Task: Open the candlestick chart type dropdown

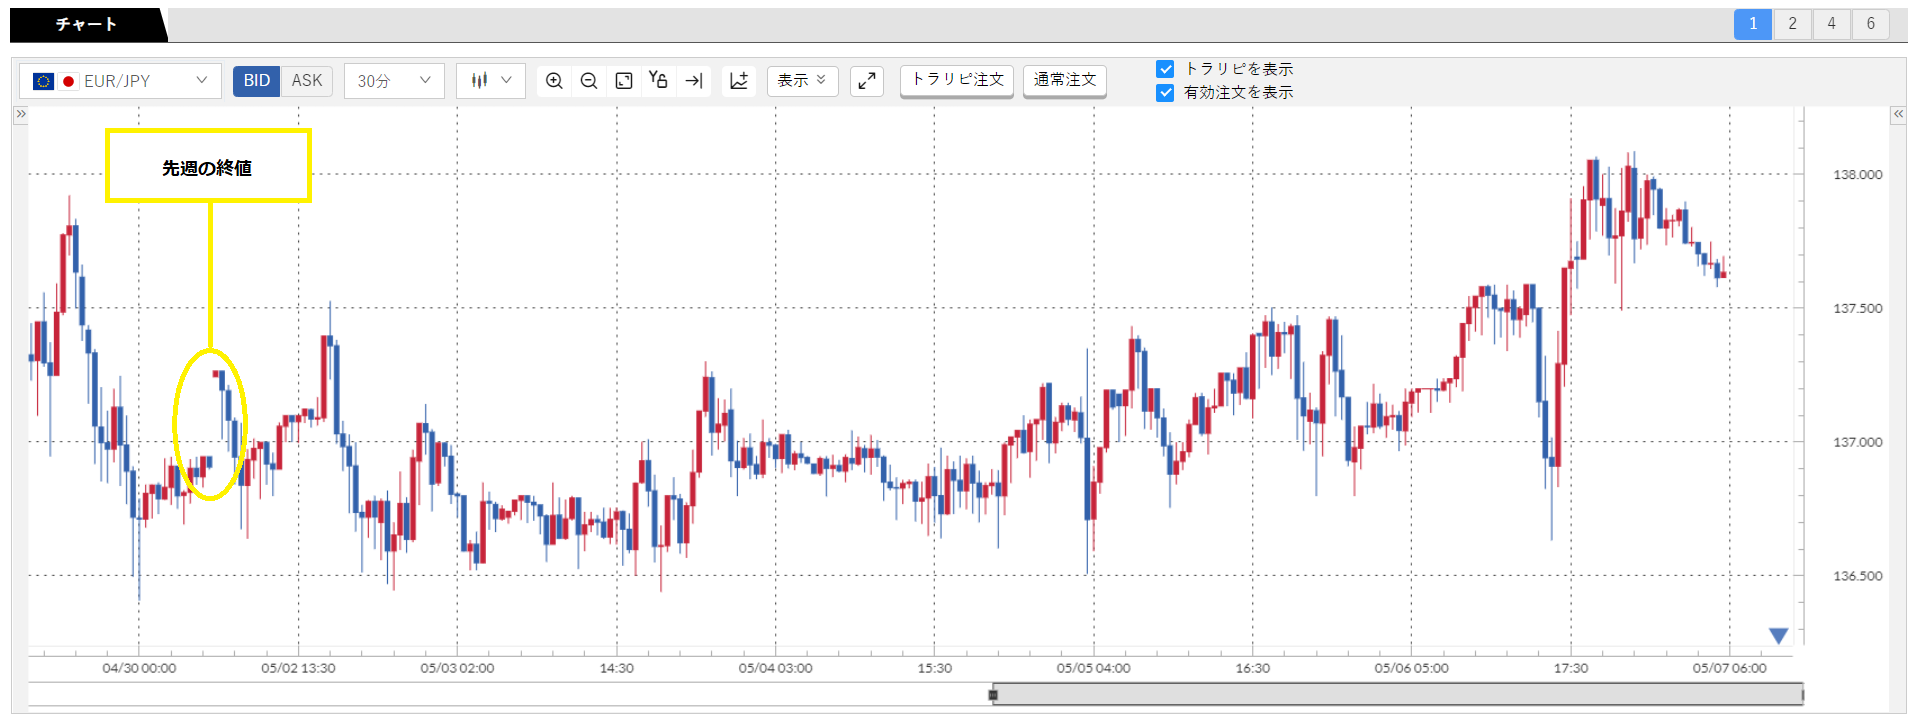Action: click(x=491, y=81)
